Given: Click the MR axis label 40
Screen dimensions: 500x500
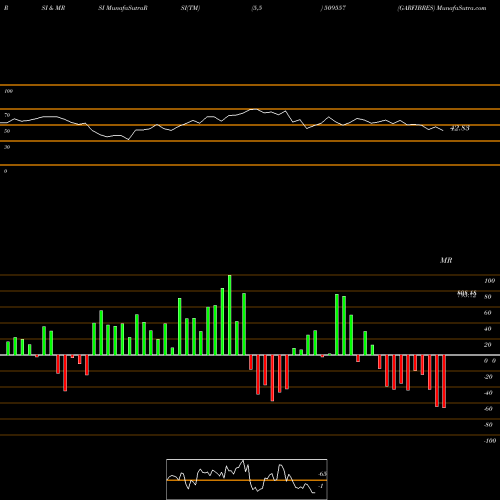Looking at the screenshot, I should [x=488, y=329].
